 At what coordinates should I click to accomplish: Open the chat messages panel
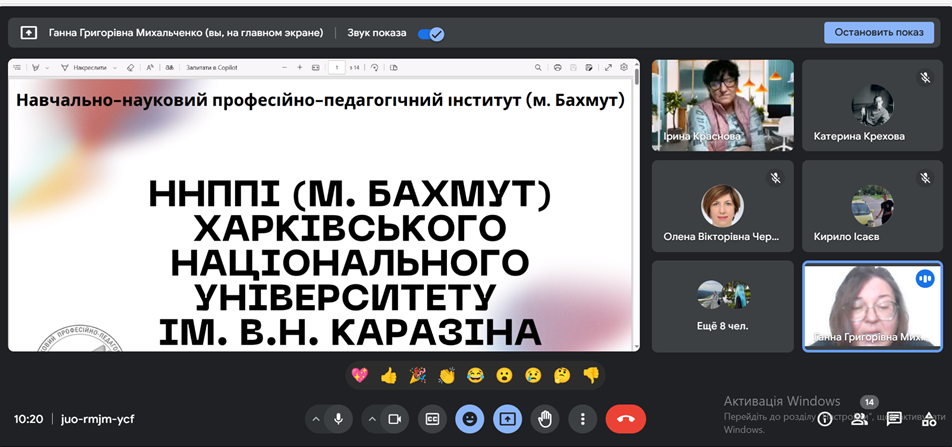[894, 418]
